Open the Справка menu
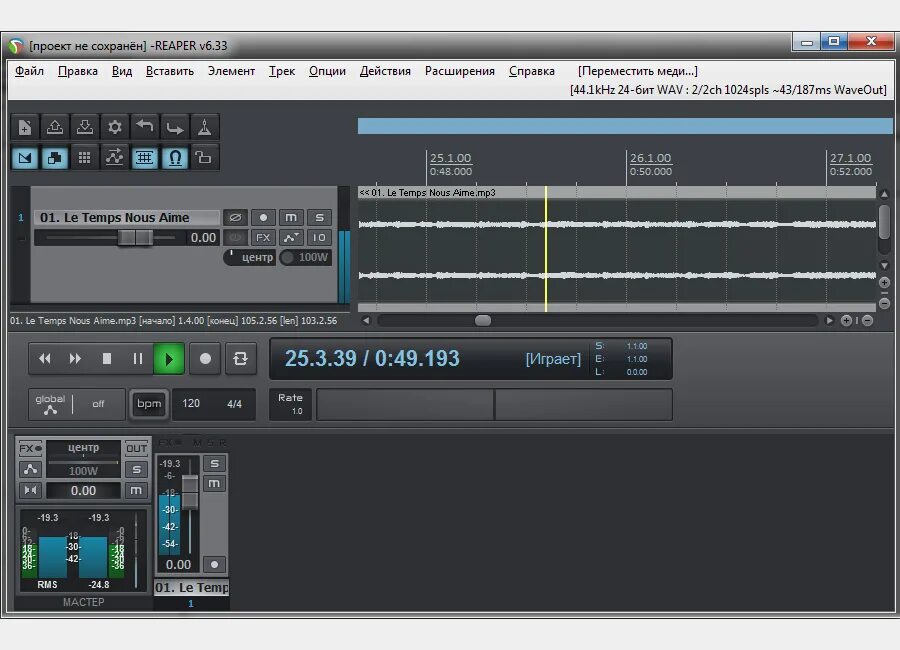Screen dimensions: 900x650 tap(532, 71)
